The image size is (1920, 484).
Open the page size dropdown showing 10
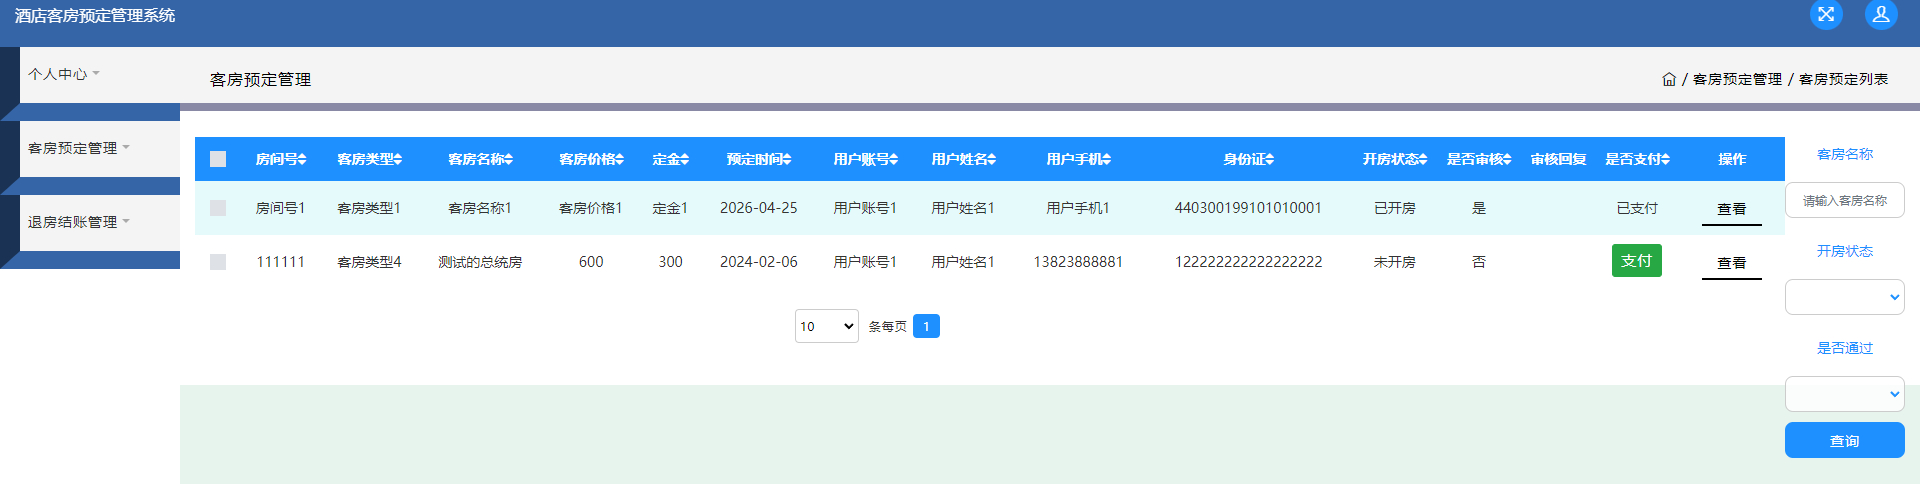(x=827, y=326)
